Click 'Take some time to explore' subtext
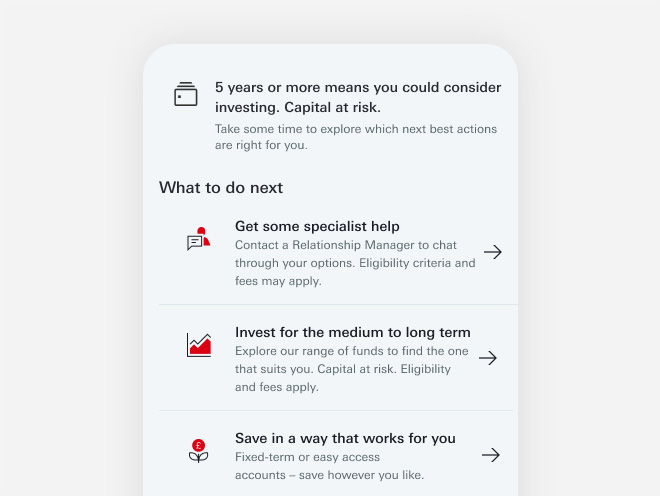Screen dimensions: 660x496 point(356,137)
